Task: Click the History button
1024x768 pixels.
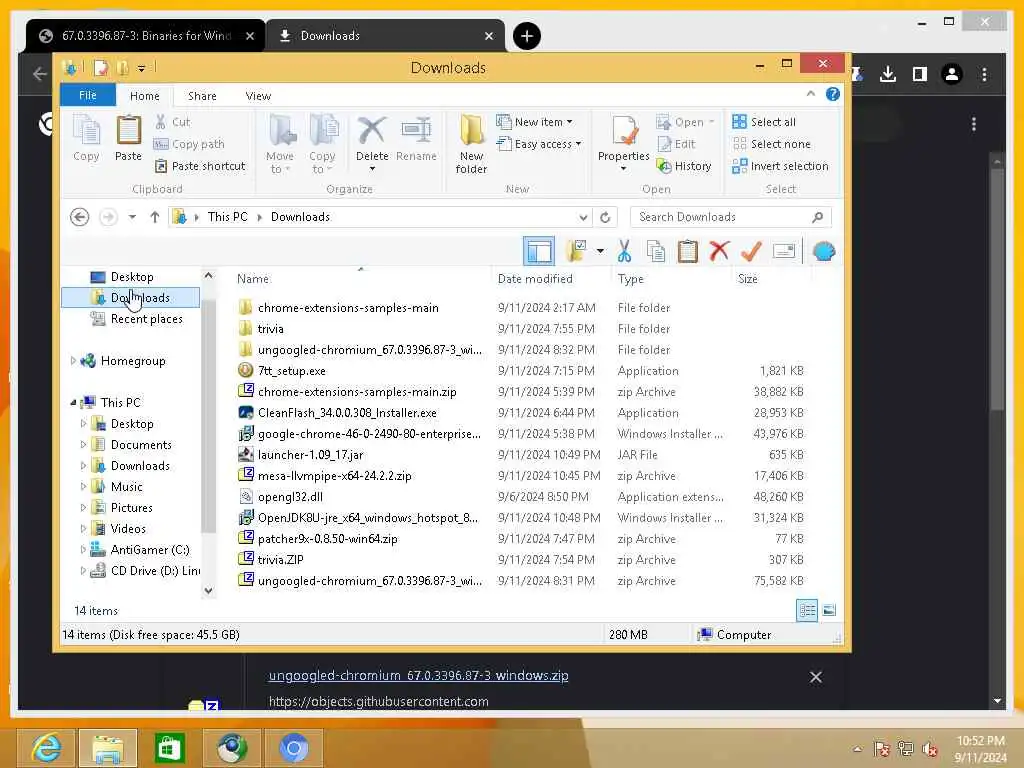Action: [x=684, y=167]
